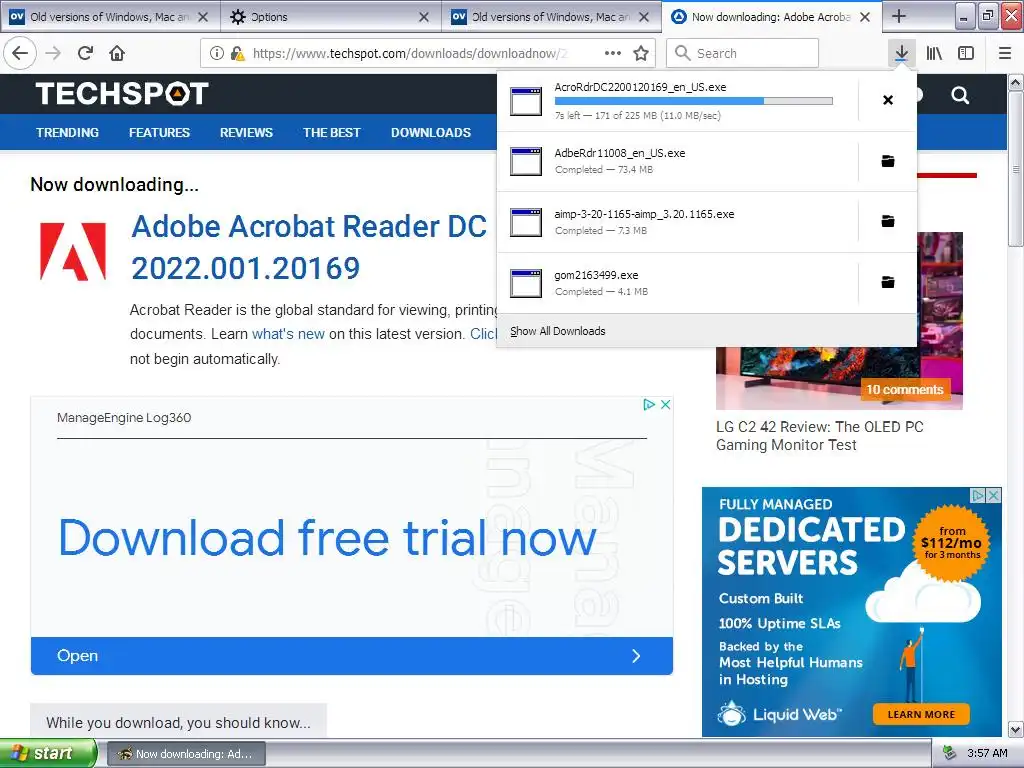Click the AdChoices icon on ManageEngine ad
1024x768 pixels.
coord(649,405)
